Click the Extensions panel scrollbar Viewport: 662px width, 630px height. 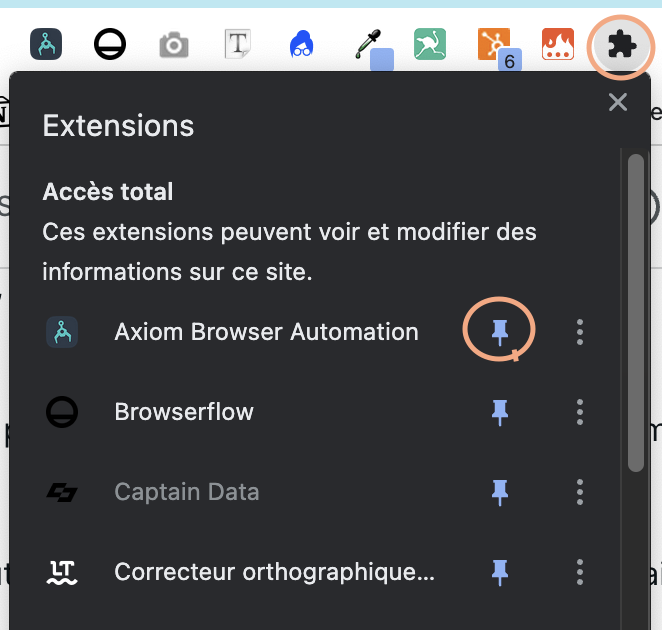636,311
